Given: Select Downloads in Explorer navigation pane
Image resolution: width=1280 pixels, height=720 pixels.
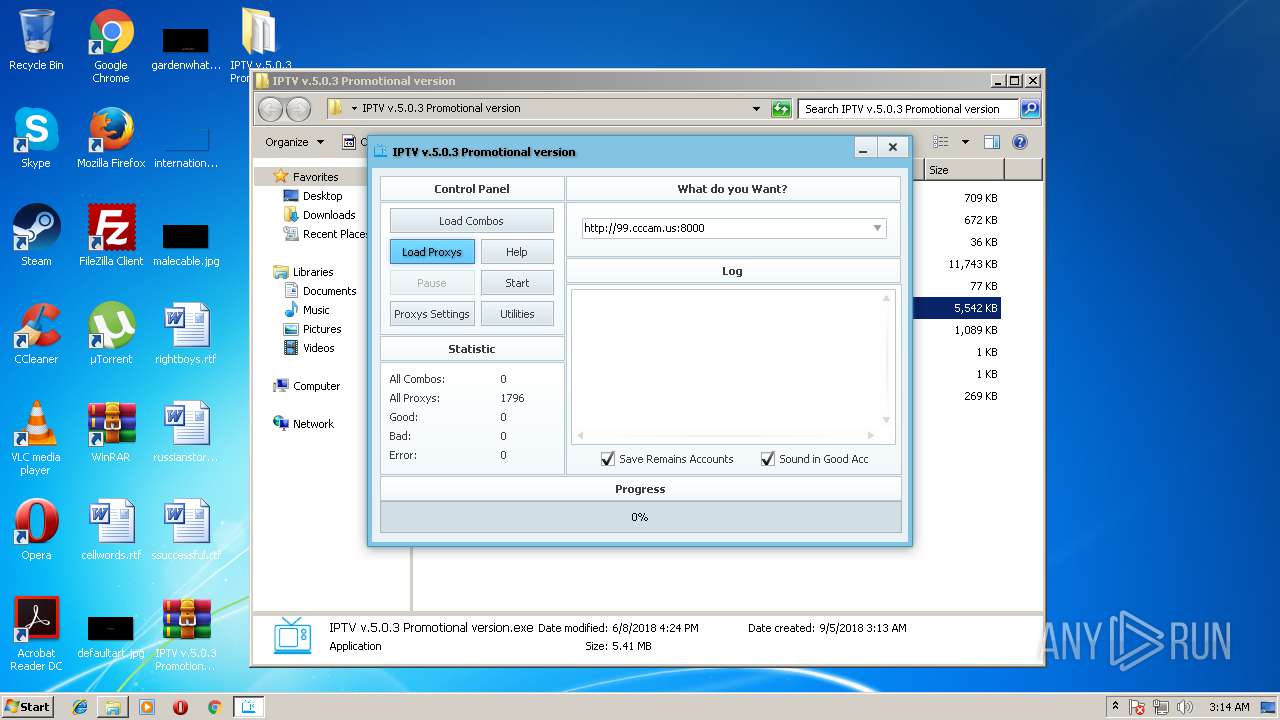Looking at the screenshot, I should (x=329, y=215).
